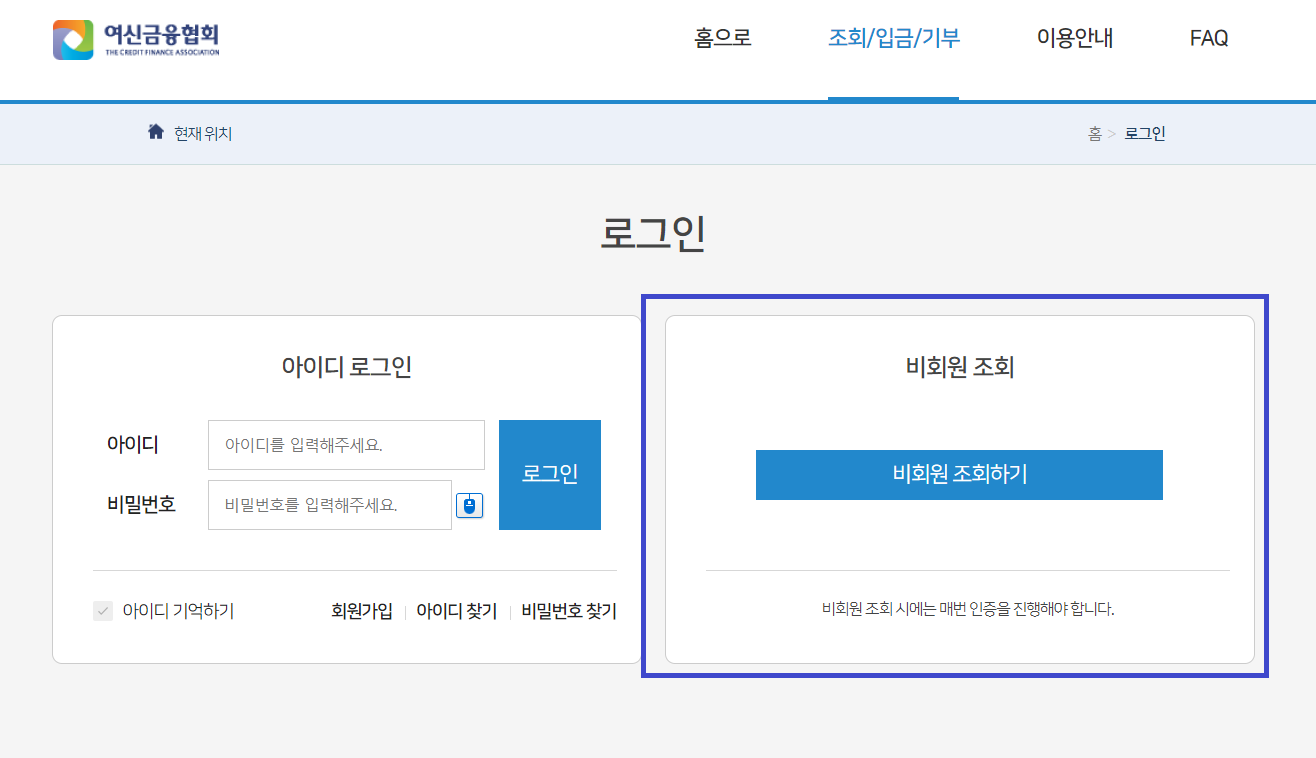Open 회원가입 registration link

click(361, 610)
